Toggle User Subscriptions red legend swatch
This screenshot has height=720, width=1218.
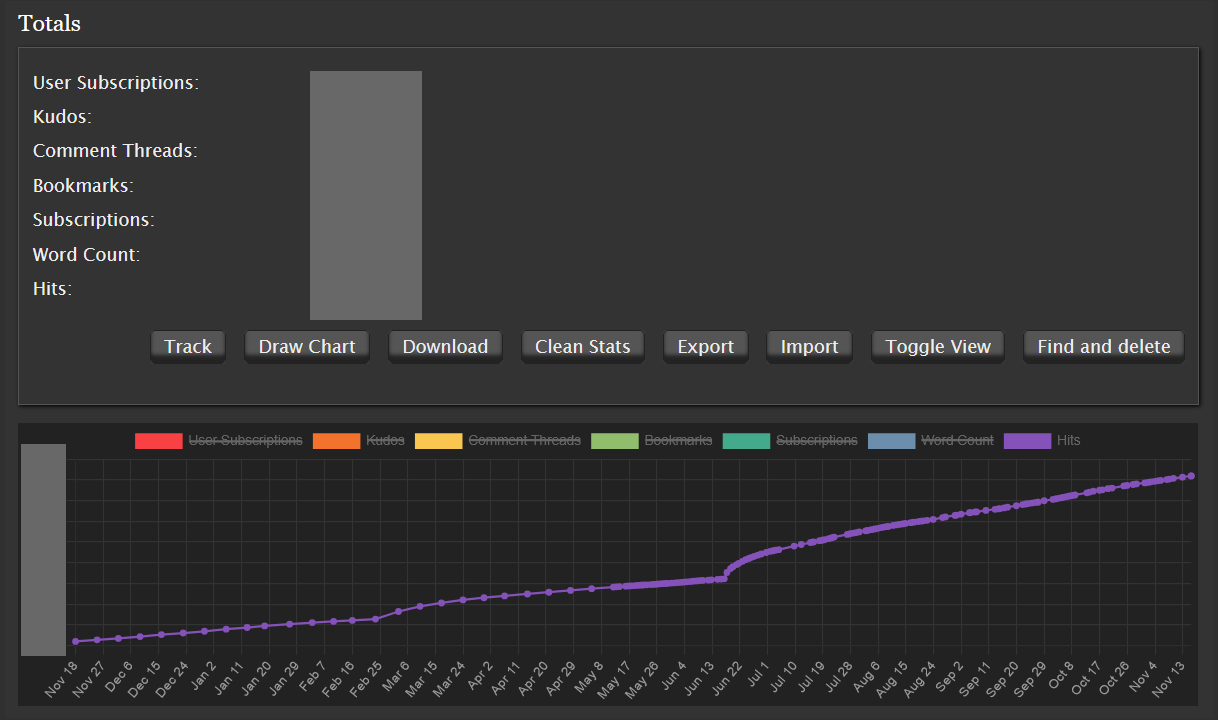[159, 441]
